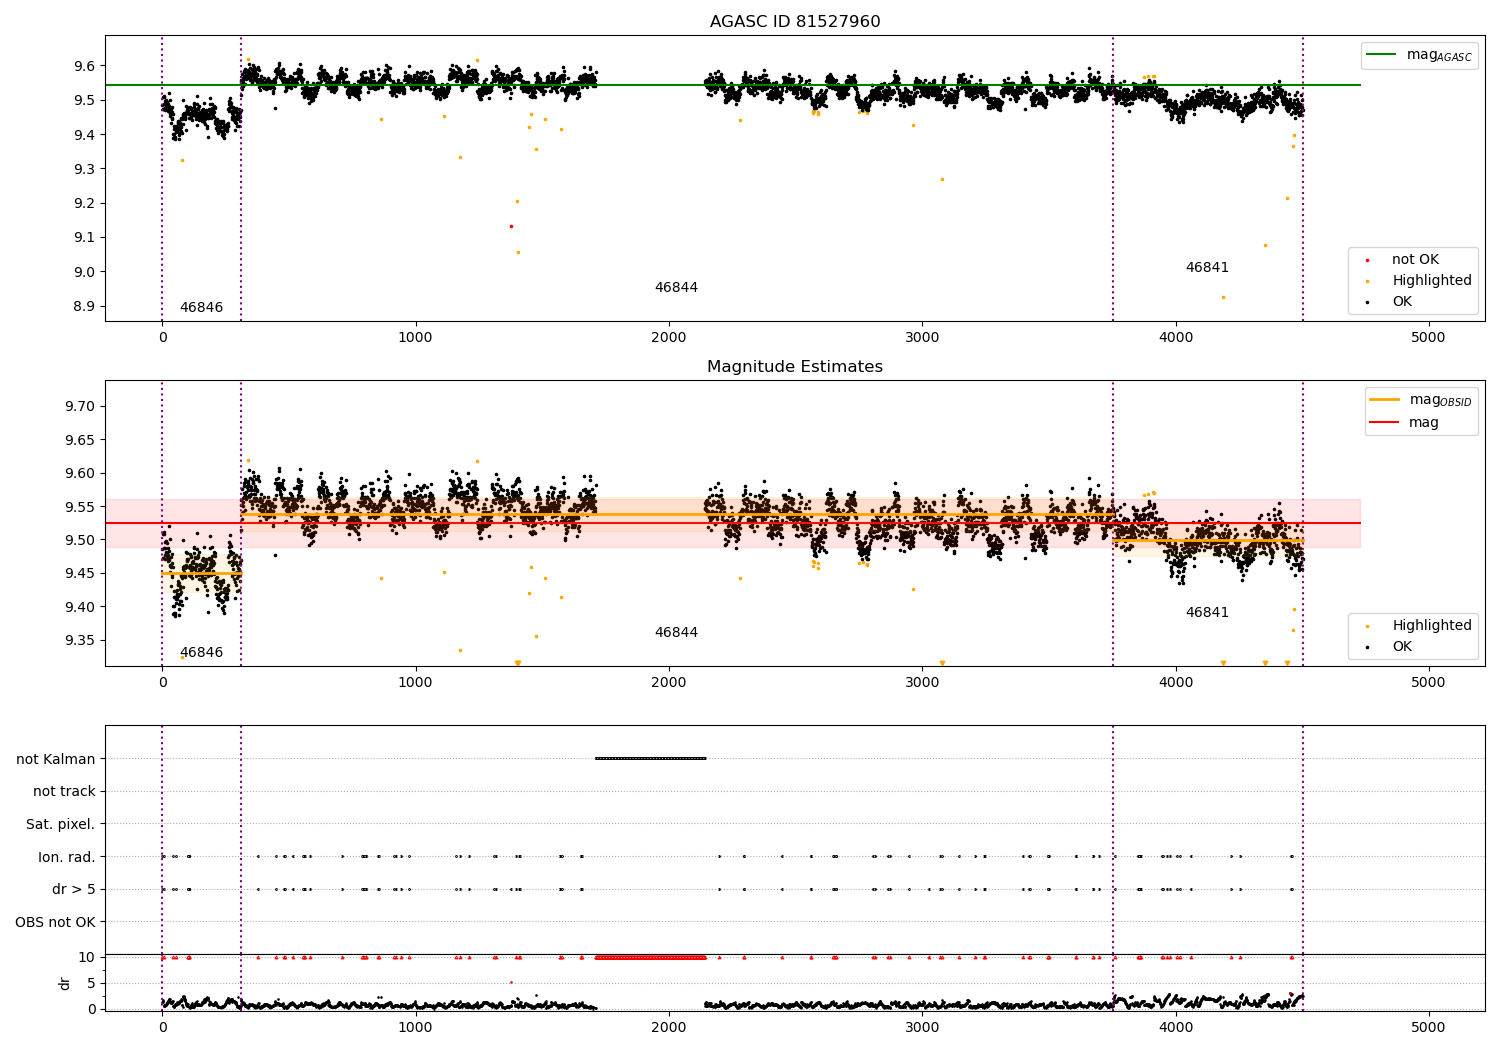Click obsid label 46844 in the top plot
This screenshot has height=1050, width=1500.
pos(676,288)
